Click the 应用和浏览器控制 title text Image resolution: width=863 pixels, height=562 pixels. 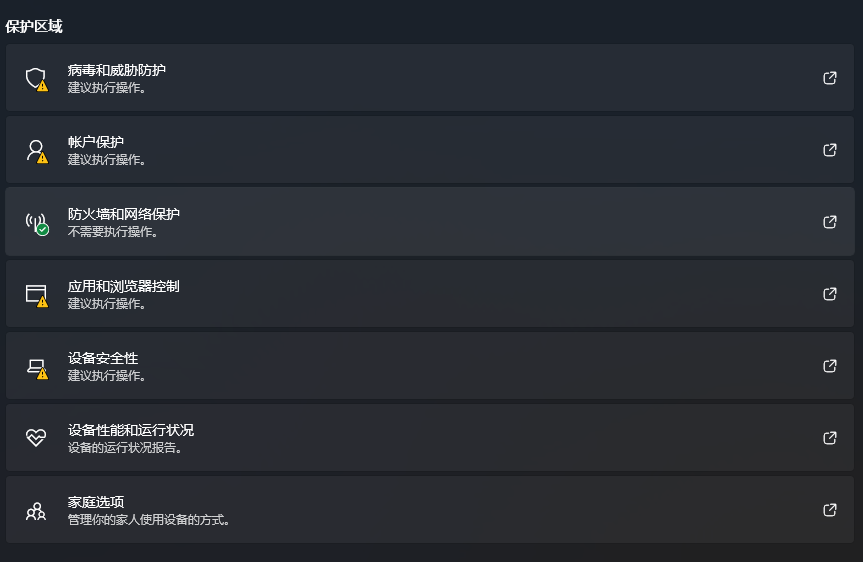click(124, 286)
